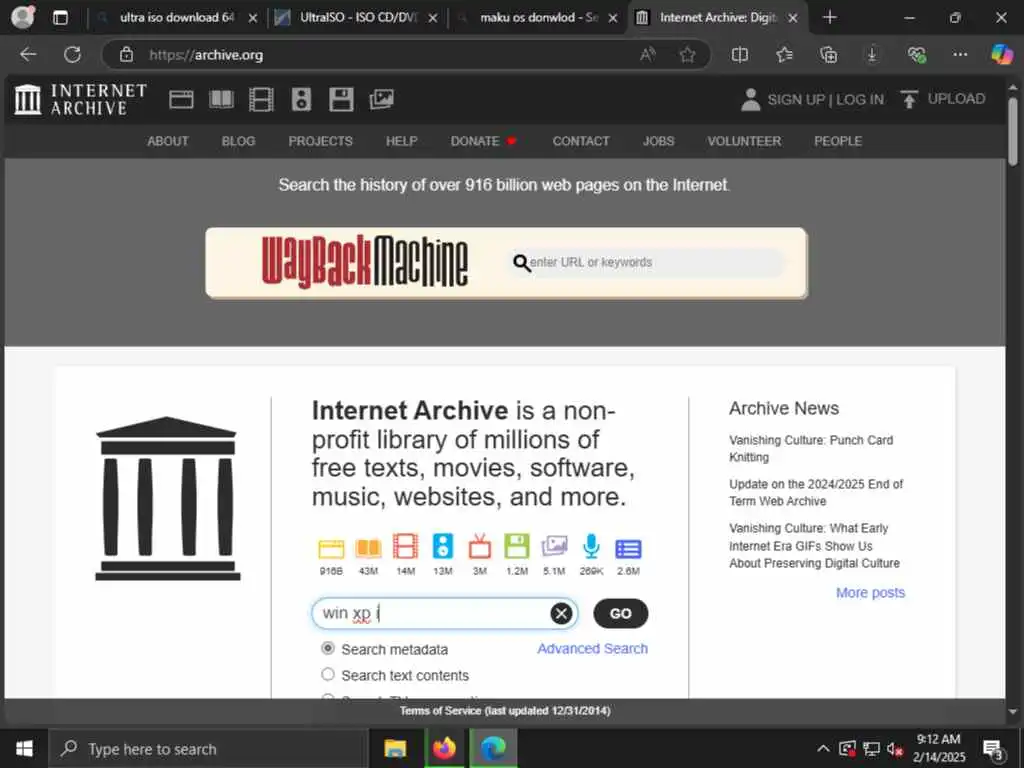Click the user avatar icon beside Sign Up

click(x=750, y=100)
